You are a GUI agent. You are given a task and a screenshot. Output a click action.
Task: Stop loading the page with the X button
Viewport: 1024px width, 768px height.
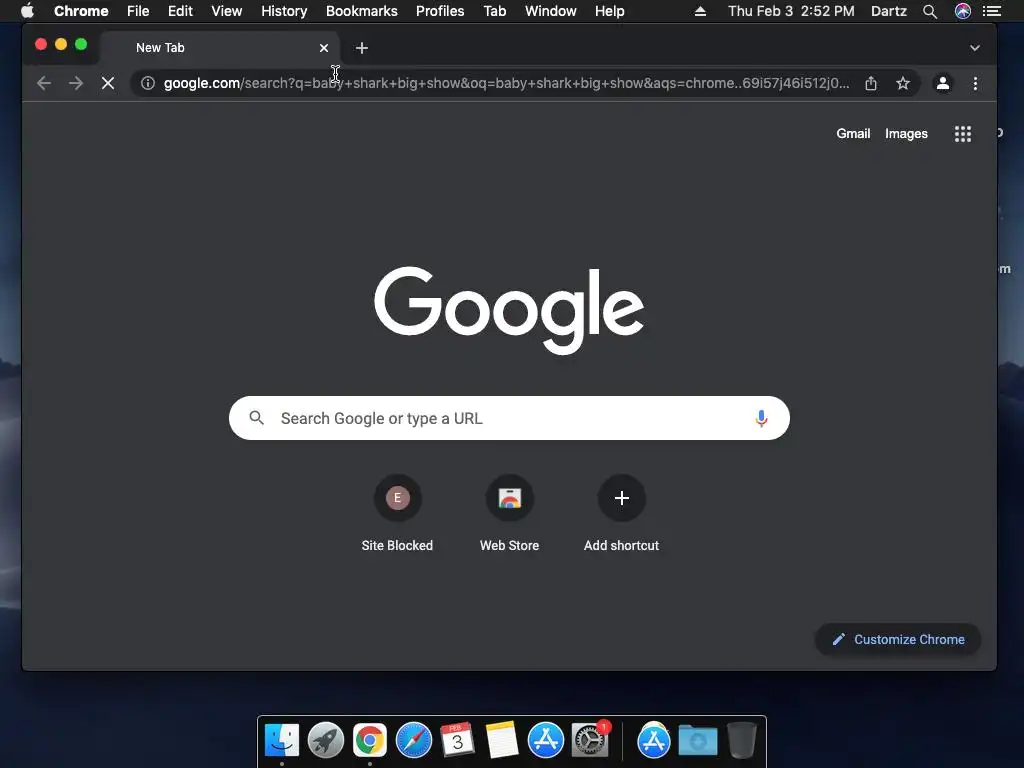coord(108,84)
